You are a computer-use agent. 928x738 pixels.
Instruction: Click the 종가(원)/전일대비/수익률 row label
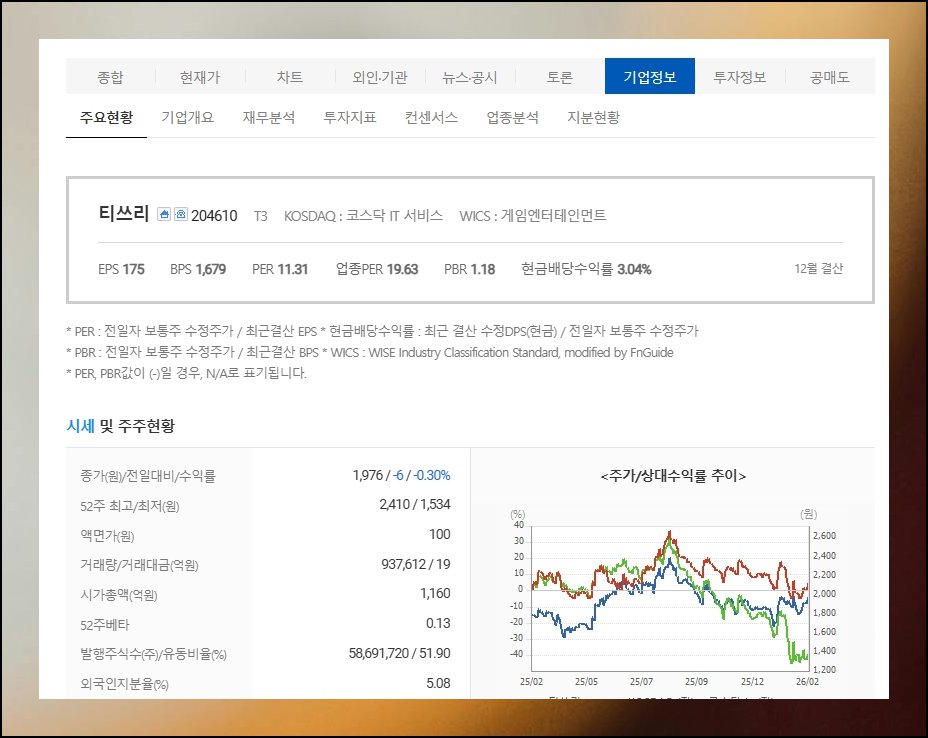coord(148,476)
